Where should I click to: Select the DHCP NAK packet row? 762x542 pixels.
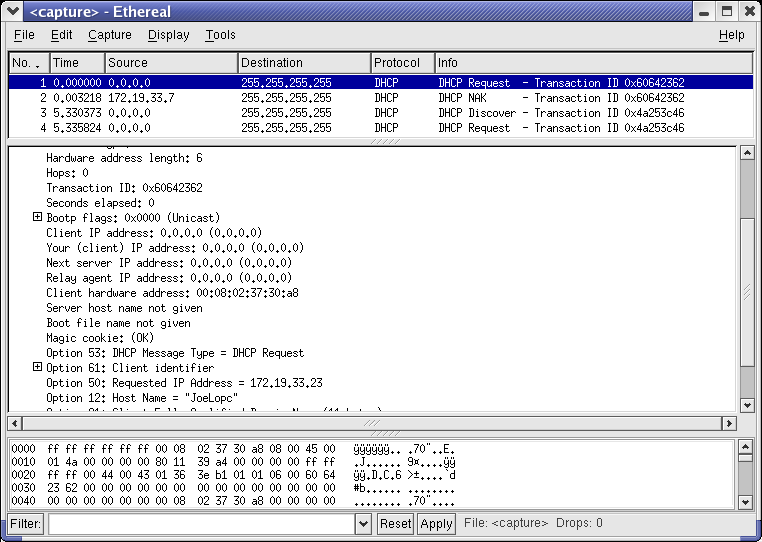pyautogui.click(x=380, y=98)
